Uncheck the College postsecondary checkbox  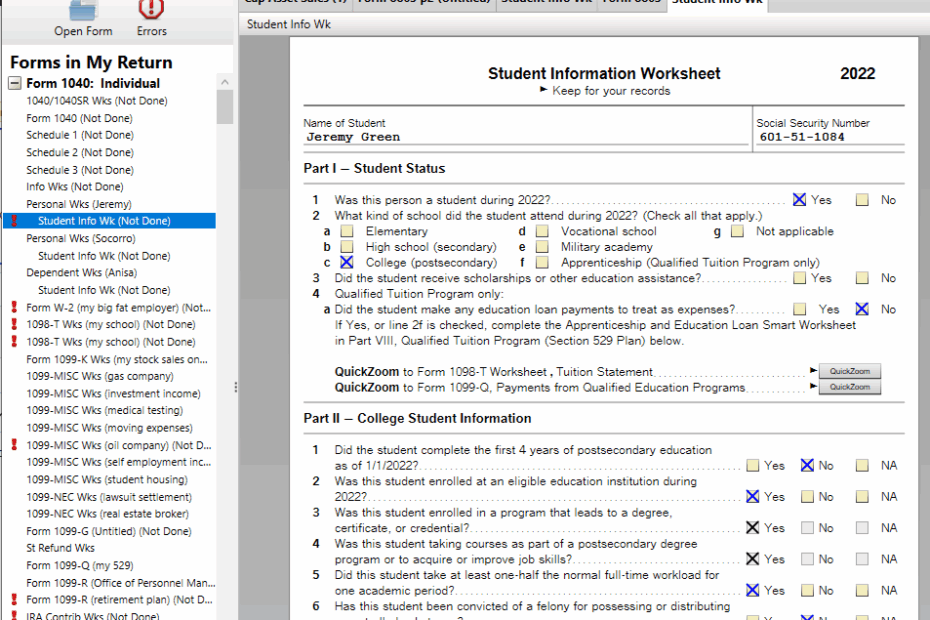346,262
